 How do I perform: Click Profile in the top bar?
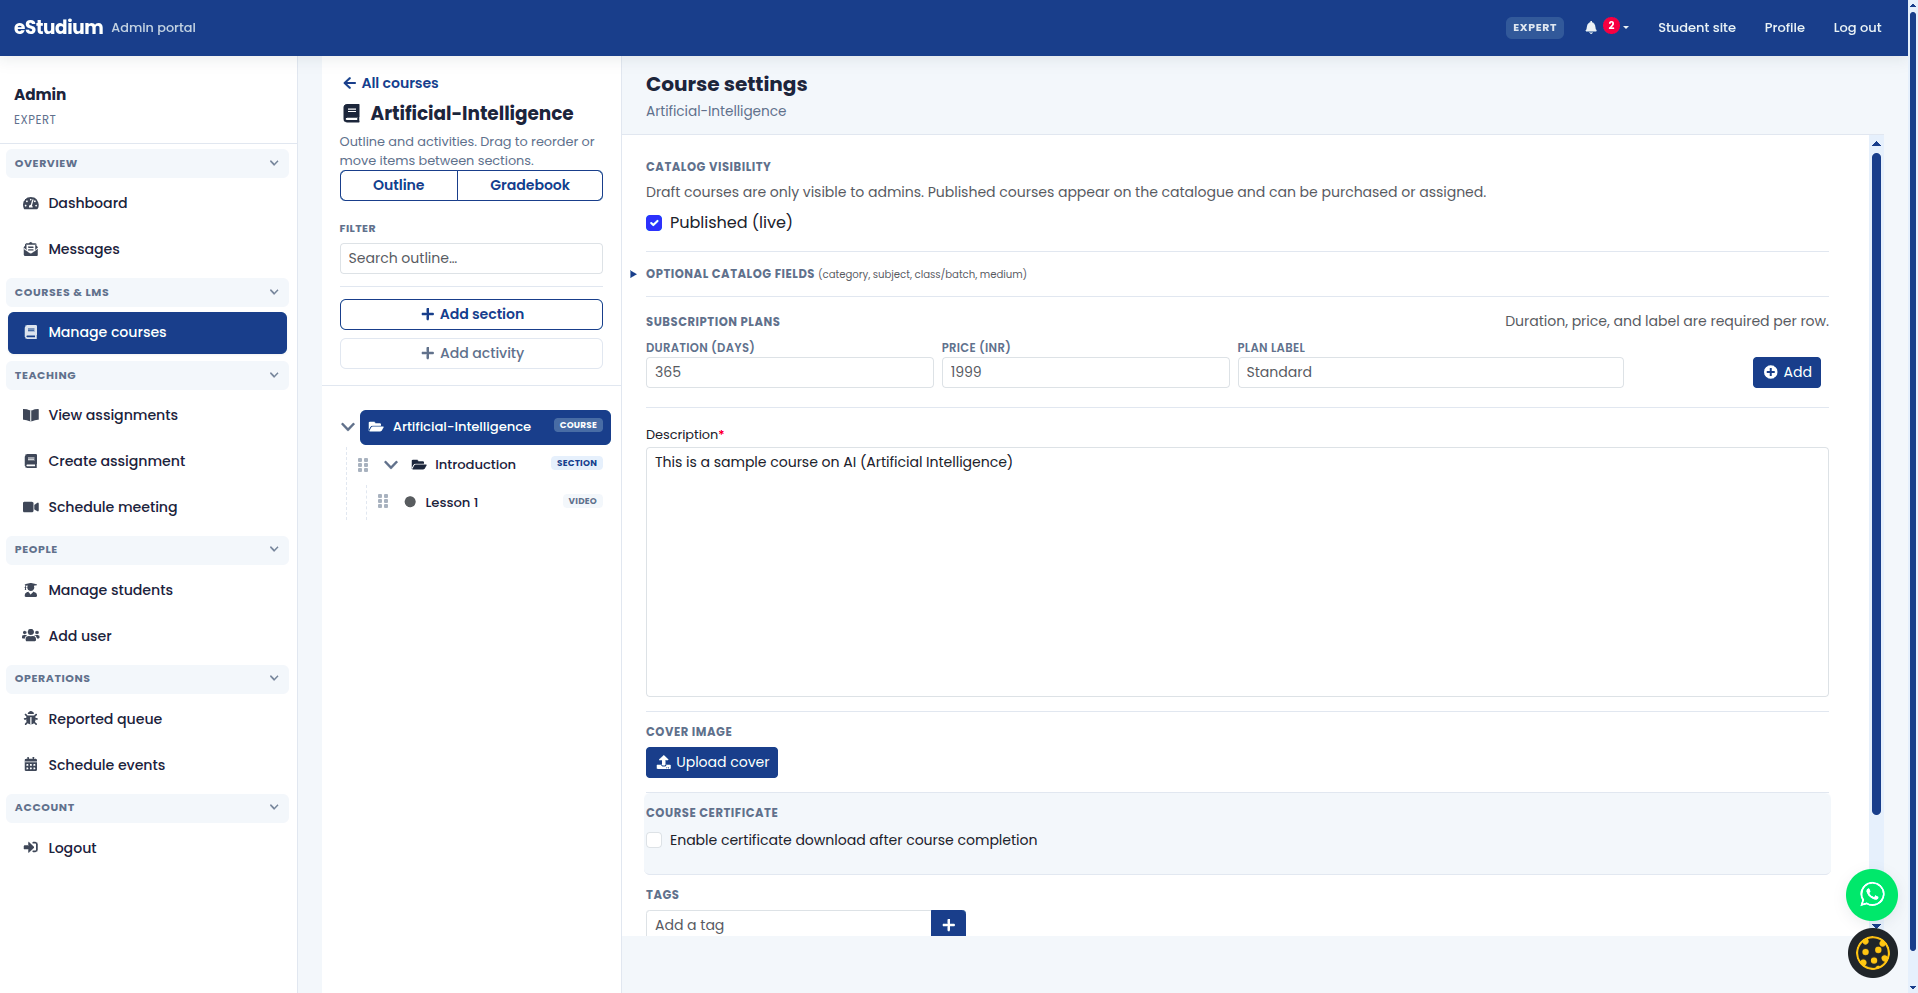(1784, 28)
